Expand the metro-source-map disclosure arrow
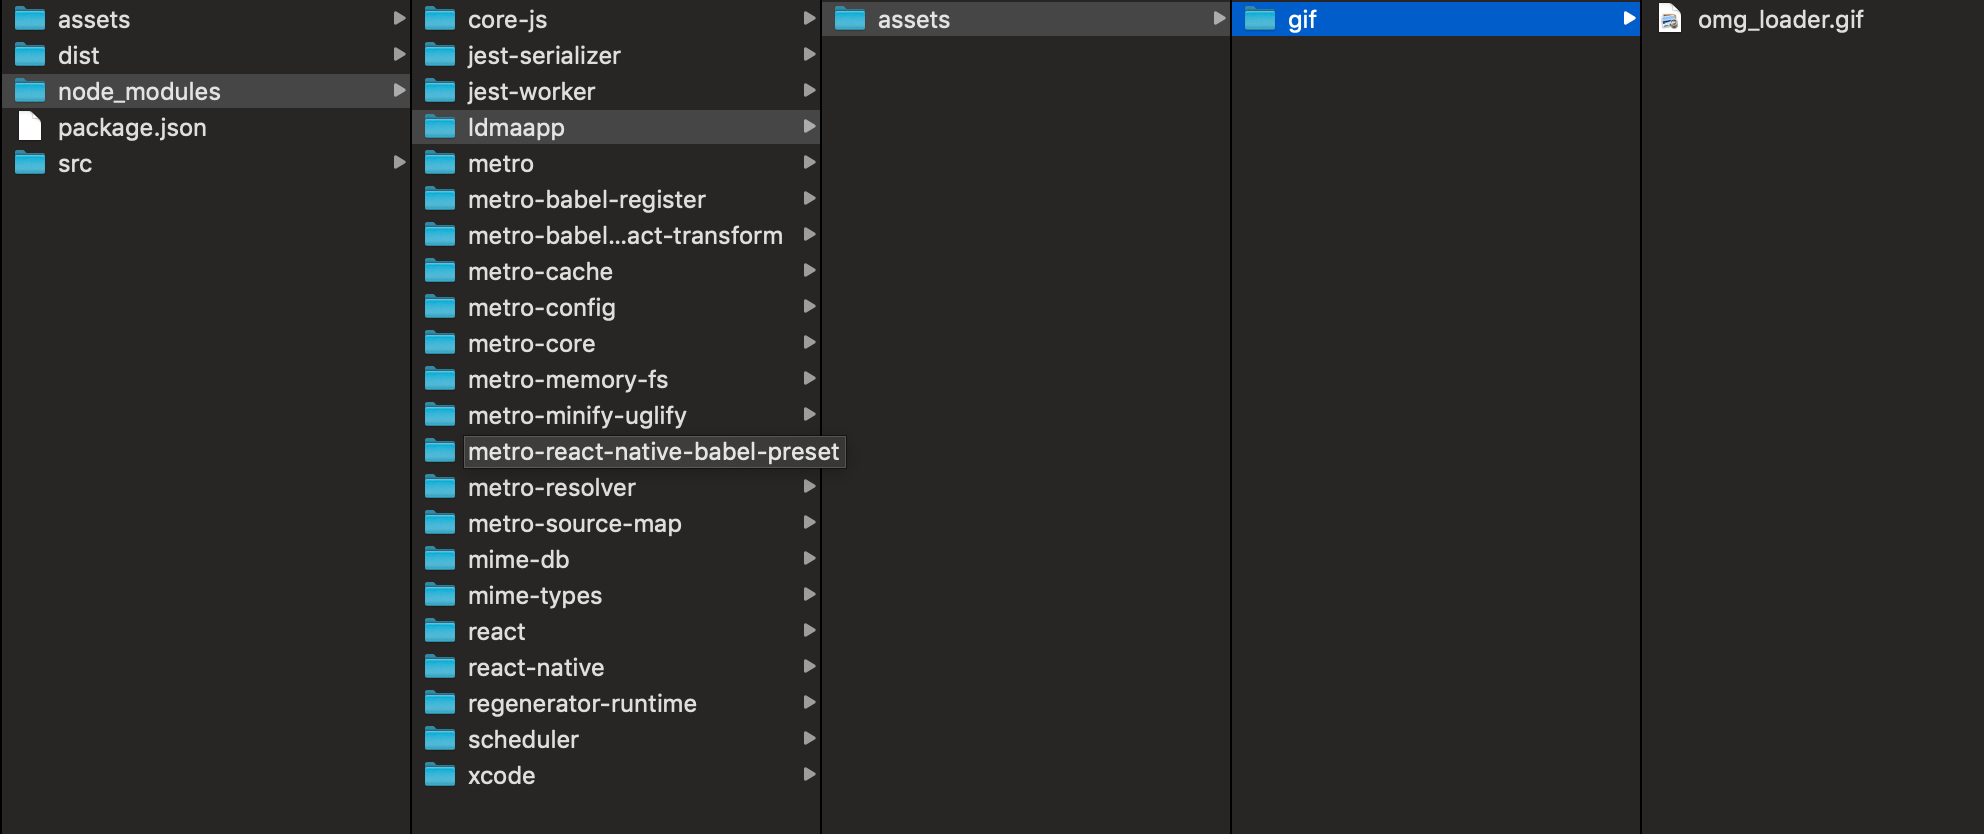1984x834 pixels. [x=809, y=522]
